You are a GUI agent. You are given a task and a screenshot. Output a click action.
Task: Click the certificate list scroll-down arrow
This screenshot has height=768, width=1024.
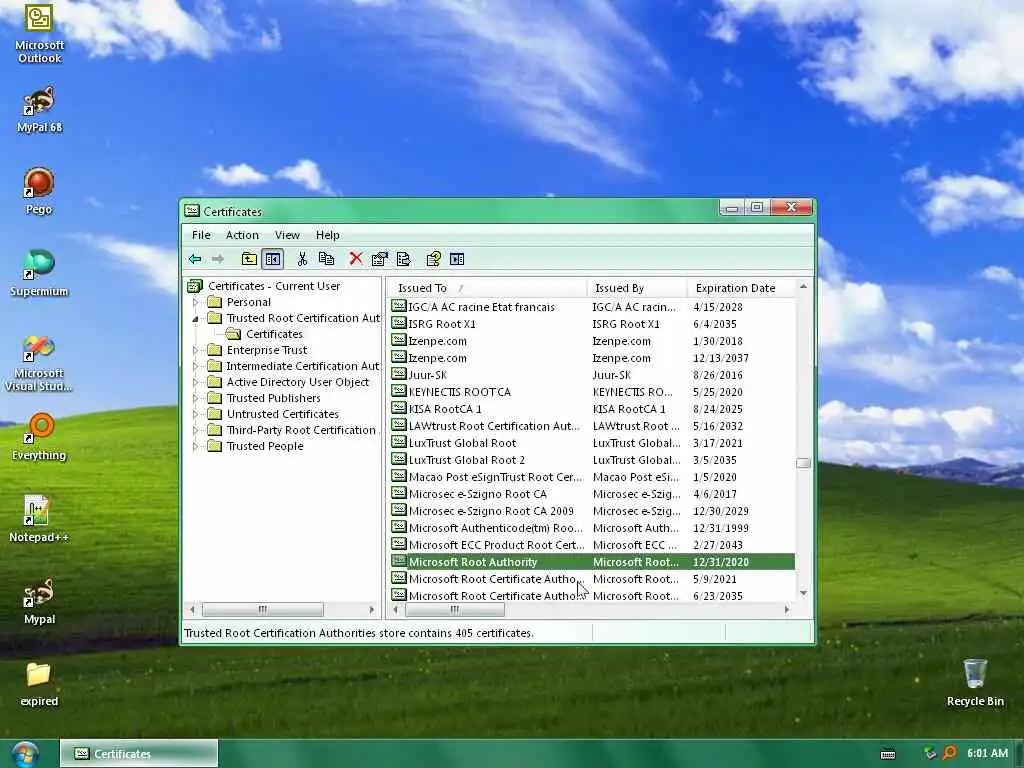click(x=803, y=593)
